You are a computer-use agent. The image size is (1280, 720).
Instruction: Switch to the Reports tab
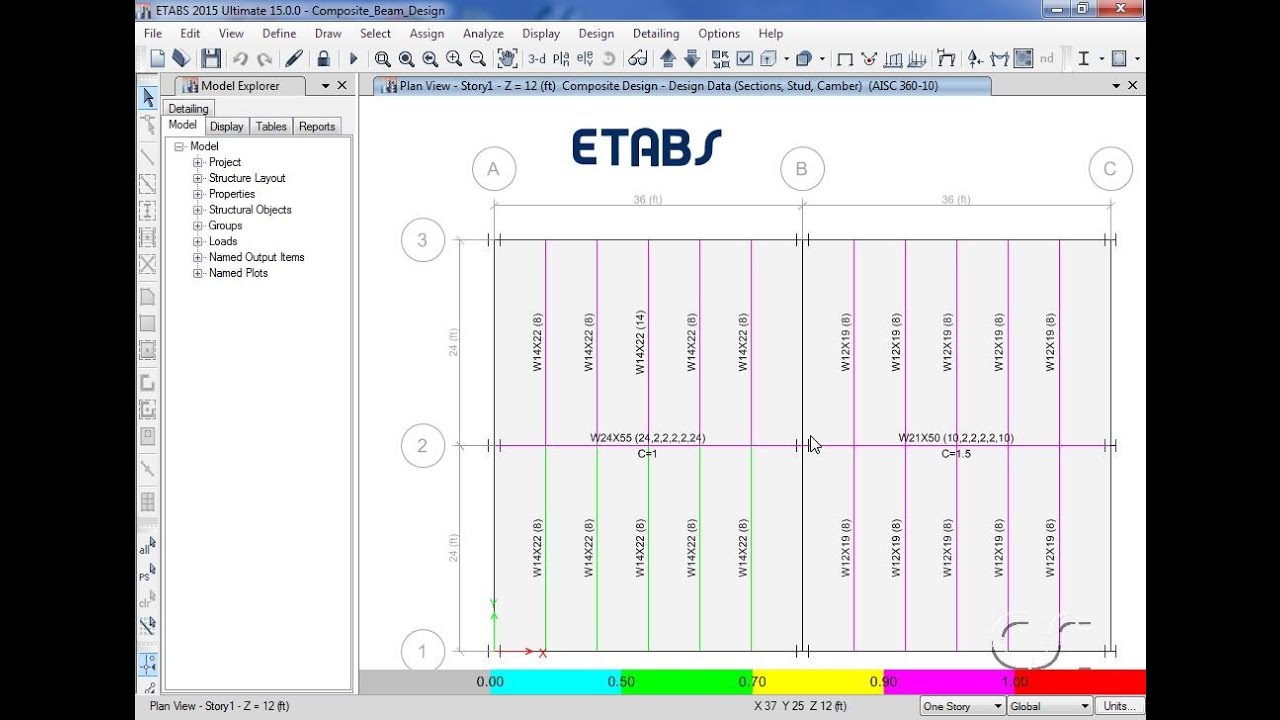[x=317, y=126]
